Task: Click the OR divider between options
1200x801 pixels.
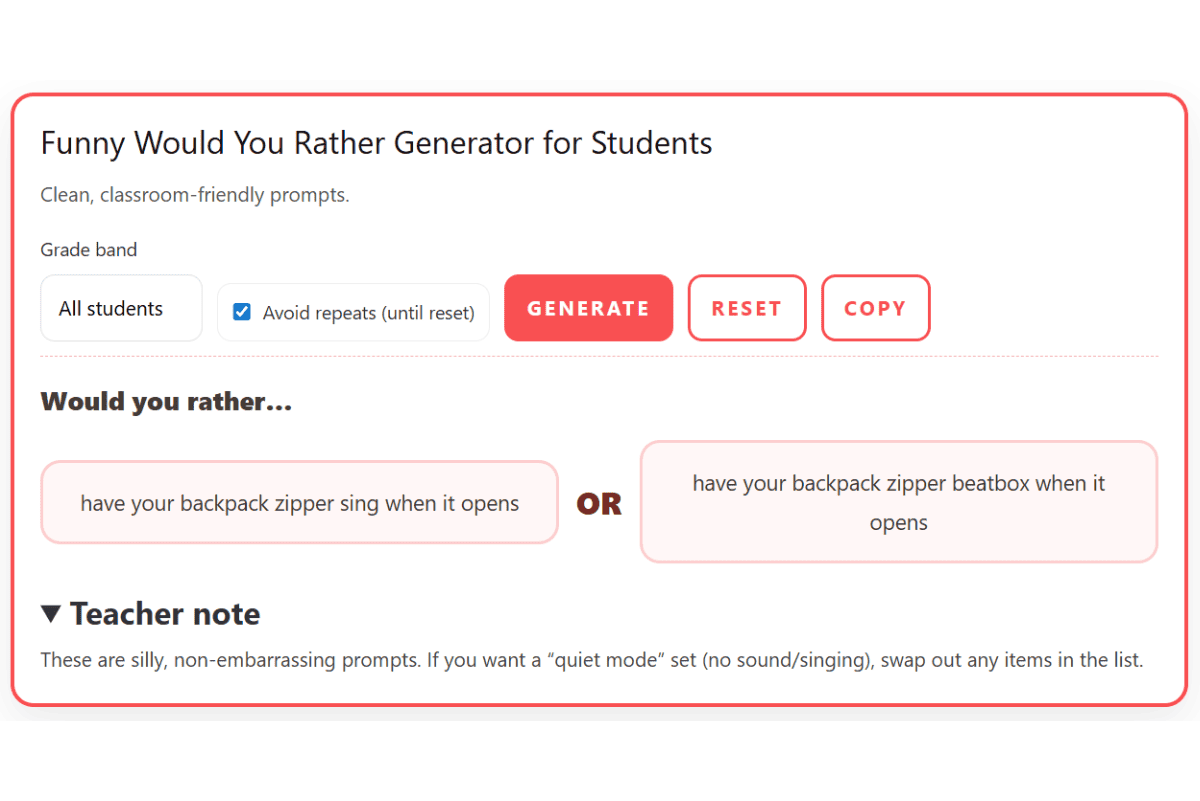Action: [x=598, y=504]
